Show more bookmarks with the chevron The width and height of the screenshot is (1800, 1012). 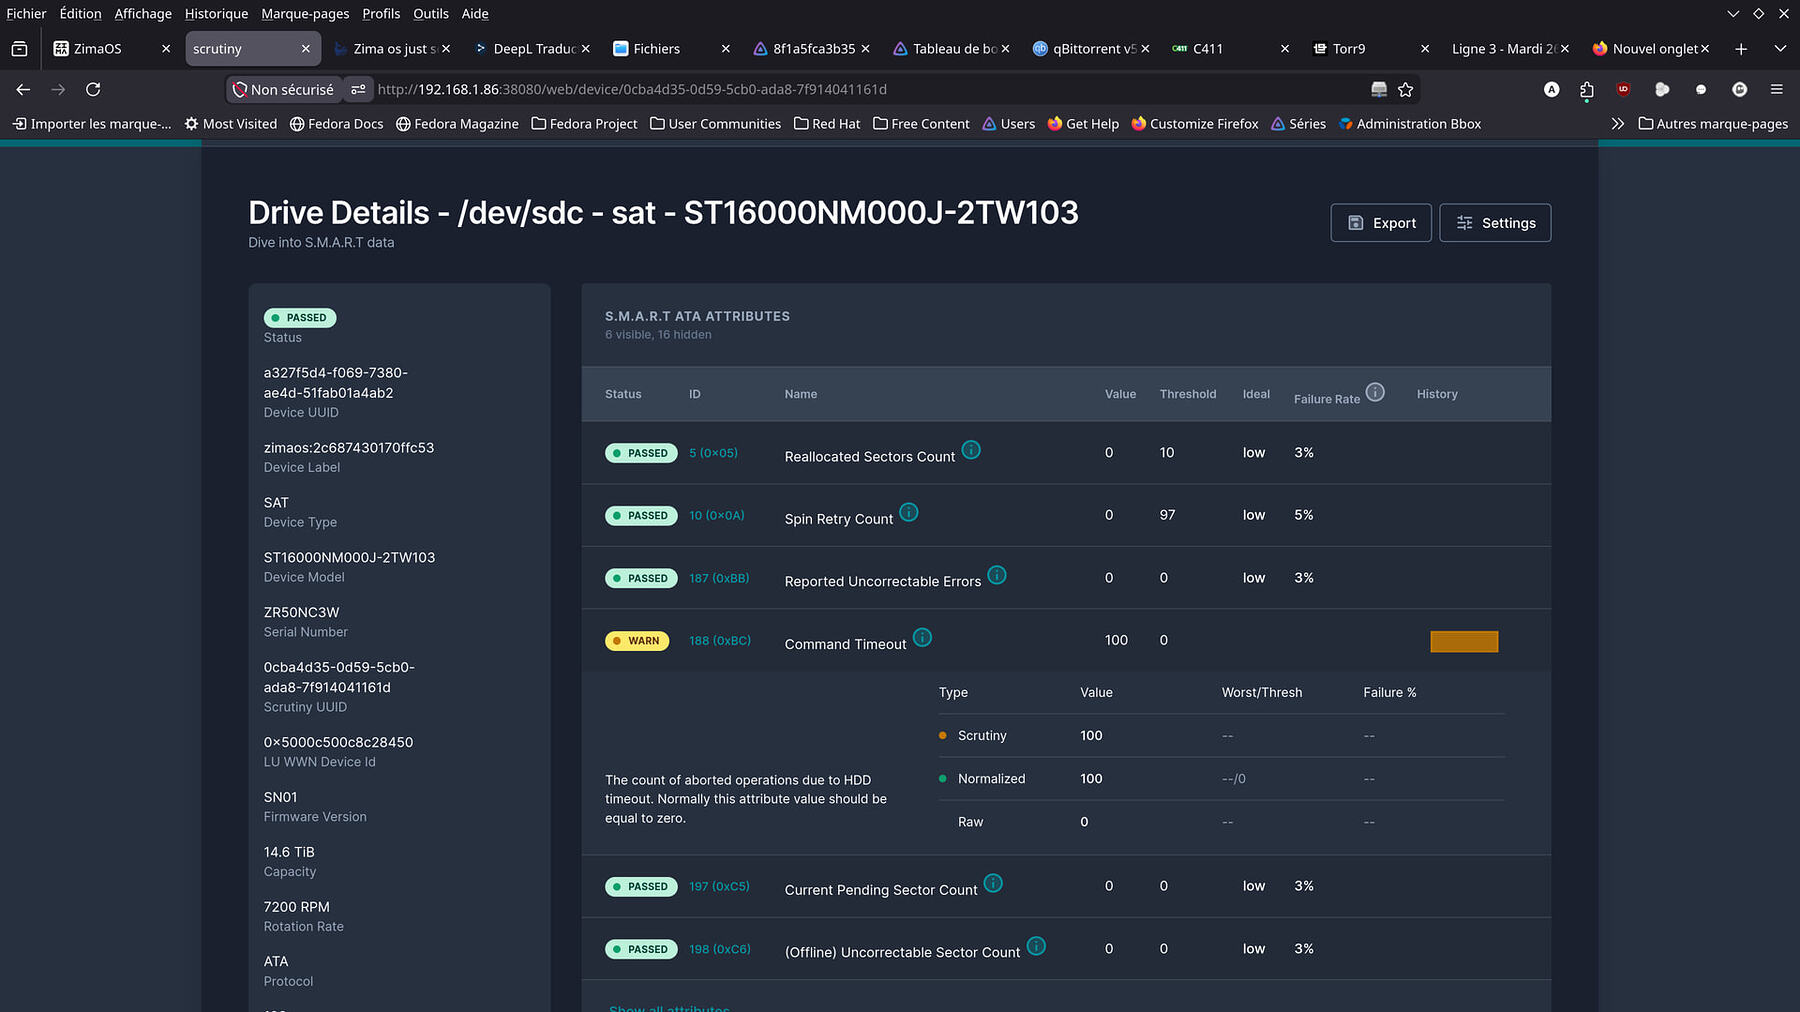[x=1617, y=124]
